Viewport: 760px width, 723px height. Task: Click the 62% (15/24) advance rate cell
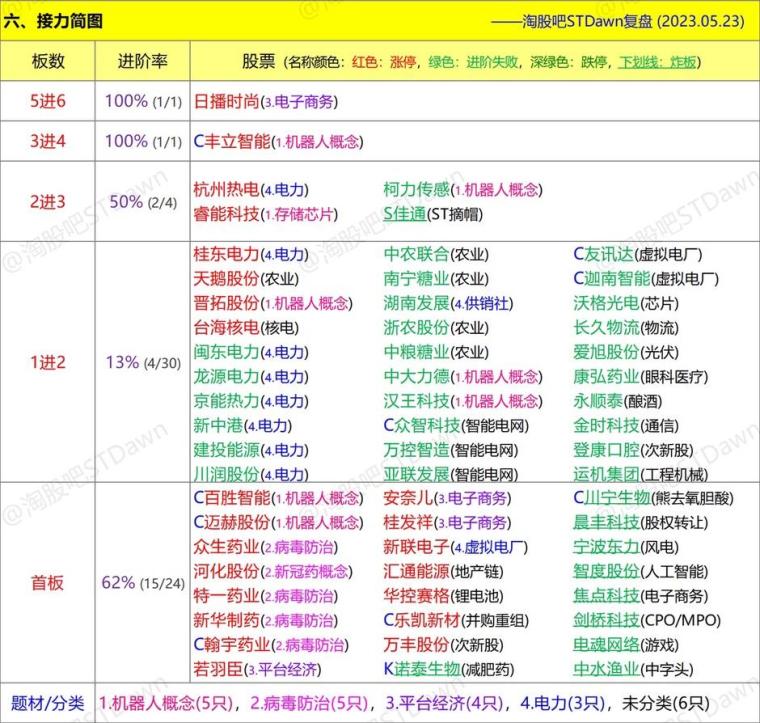click(x=142, y=582)
